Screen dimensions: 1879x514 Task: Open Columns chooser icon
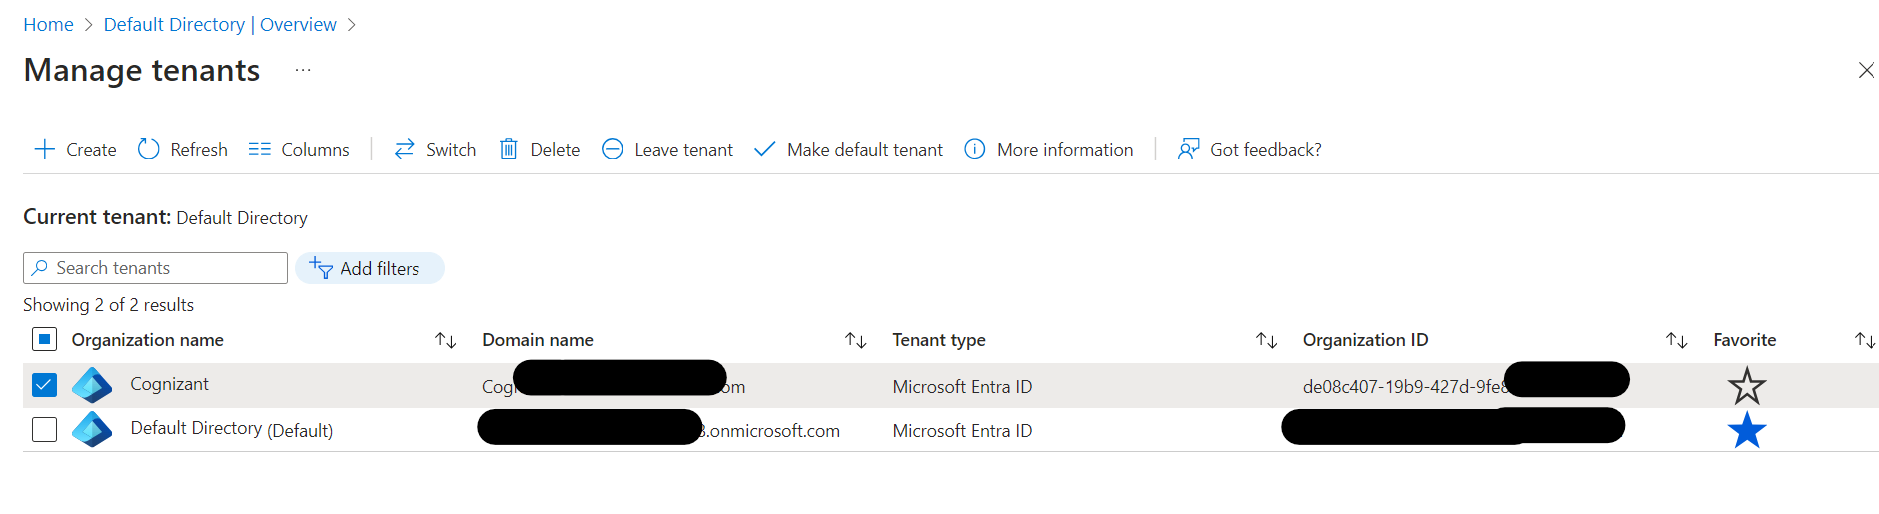click(x=259, y=149)
